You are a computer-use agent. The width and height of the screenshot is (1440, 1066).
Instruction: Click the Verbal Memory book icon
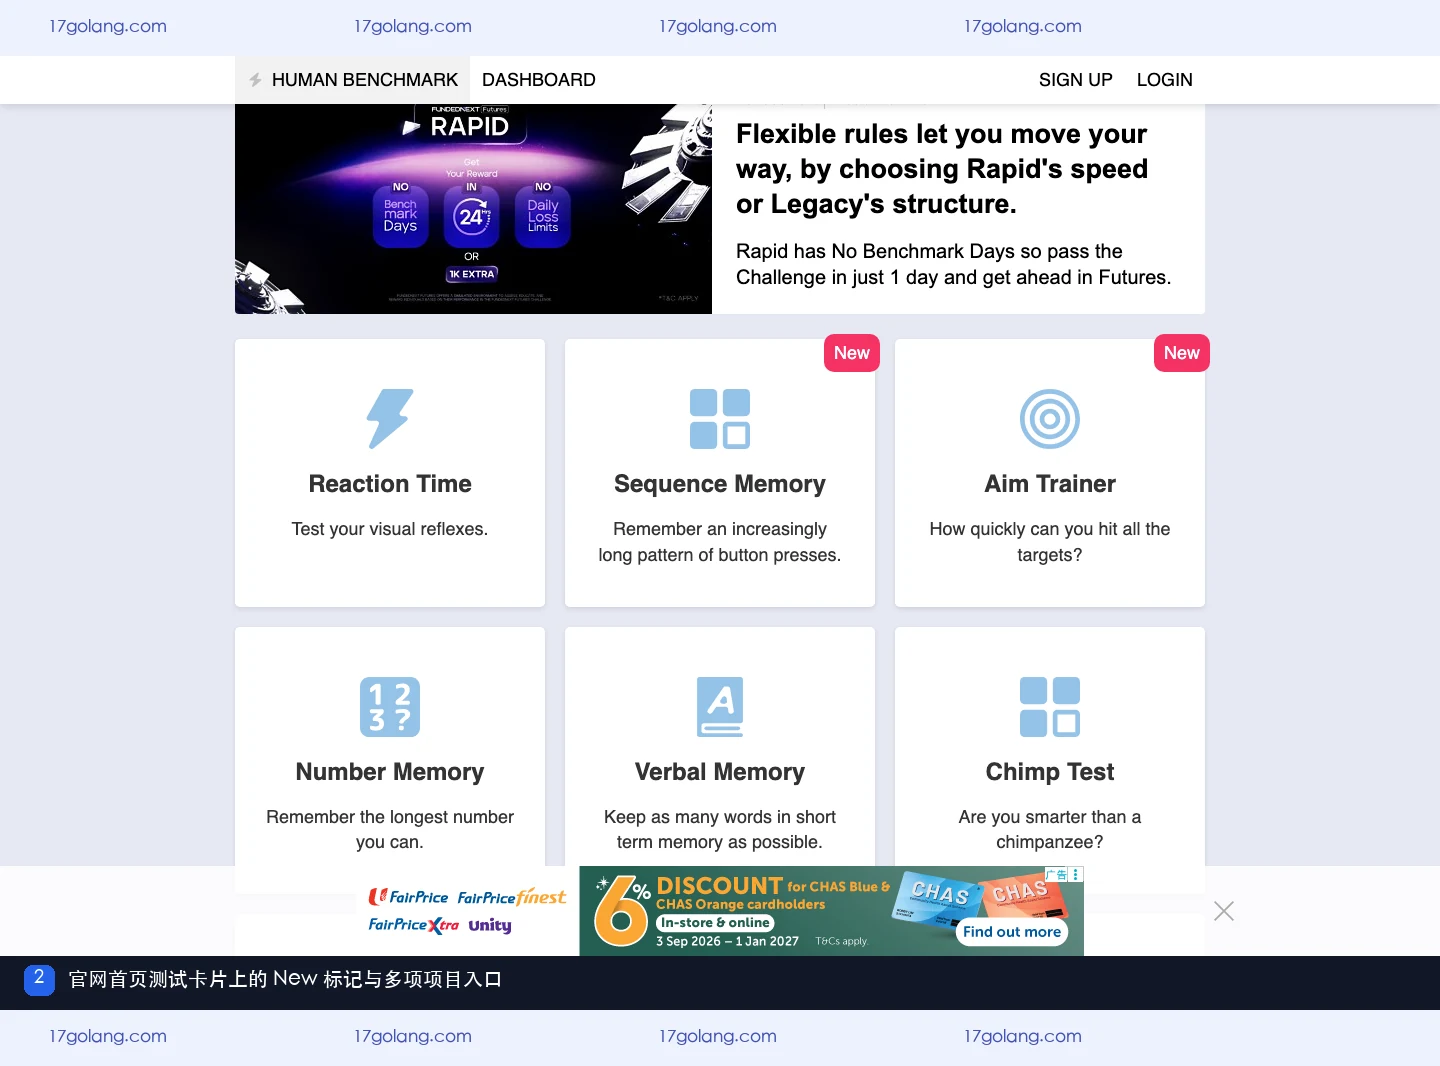coord(720,706)
